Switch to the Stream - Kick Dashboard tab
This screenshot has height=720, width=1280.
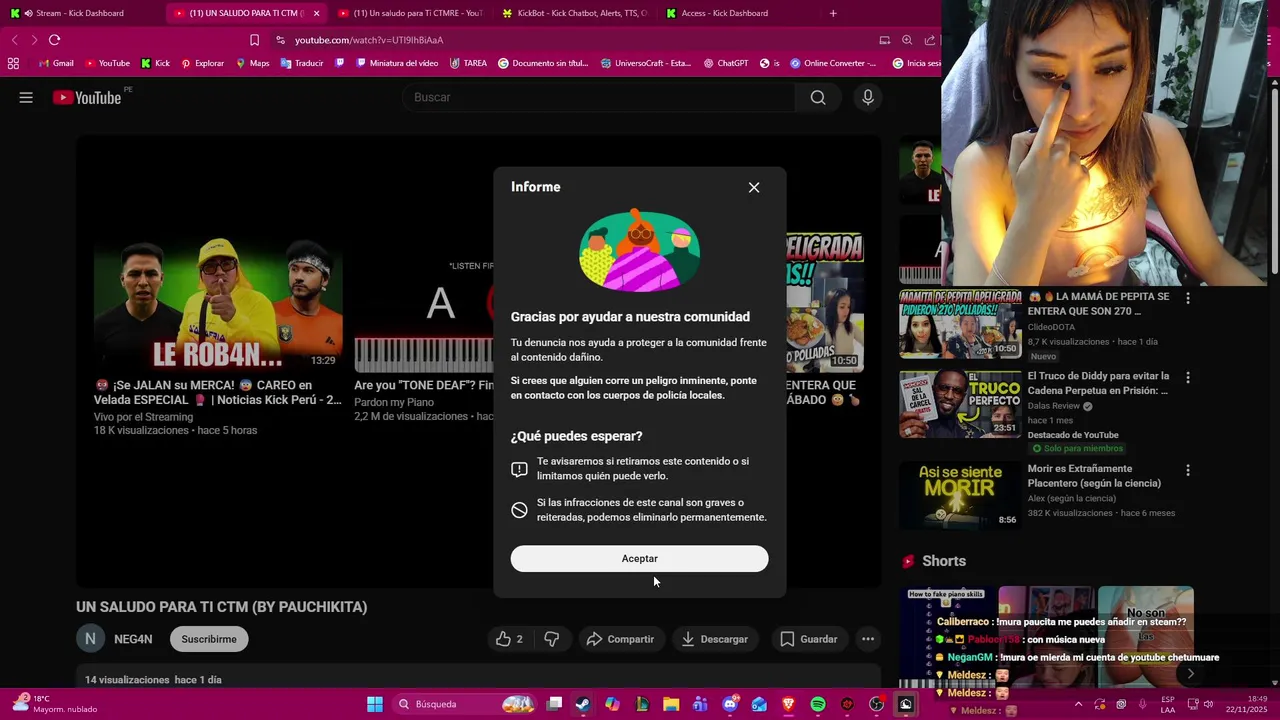click(80, 13)
